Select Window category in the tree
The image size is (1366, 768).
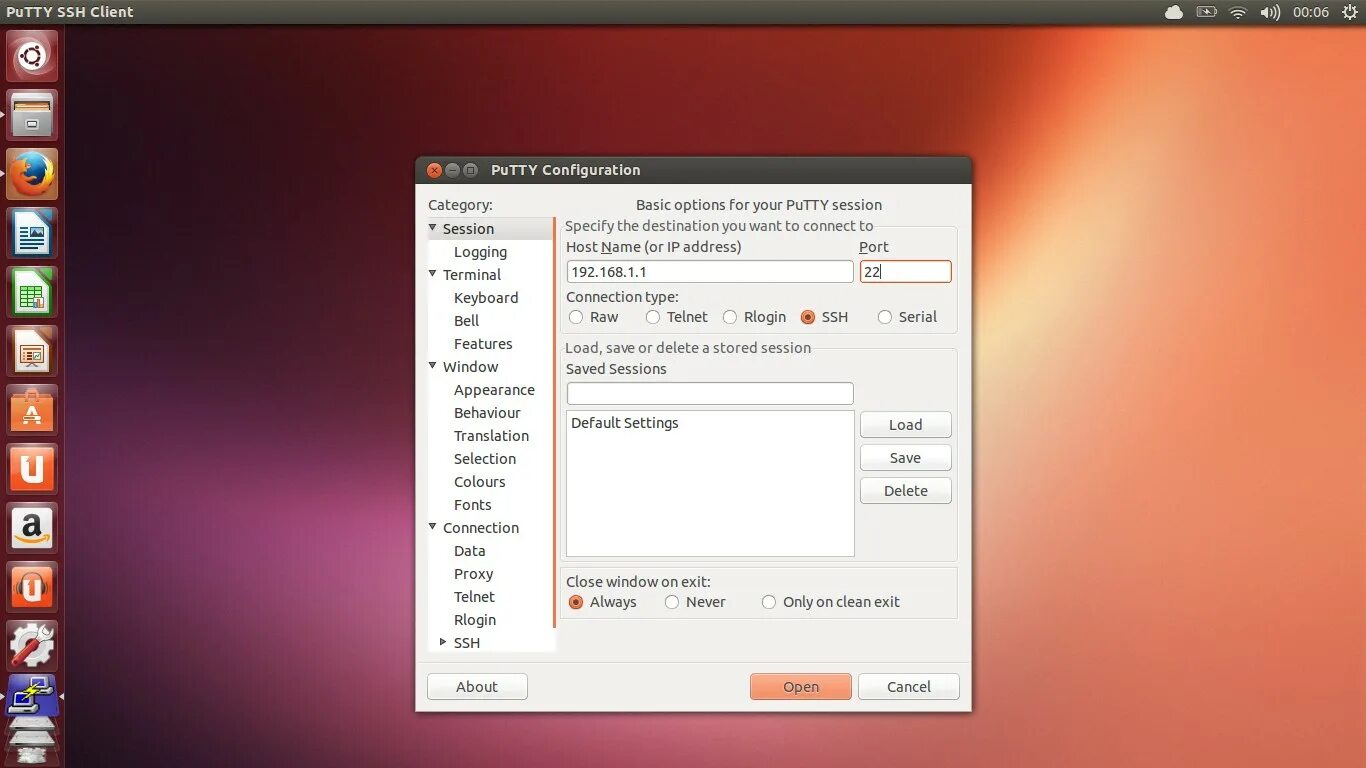[x=470, y=367]
